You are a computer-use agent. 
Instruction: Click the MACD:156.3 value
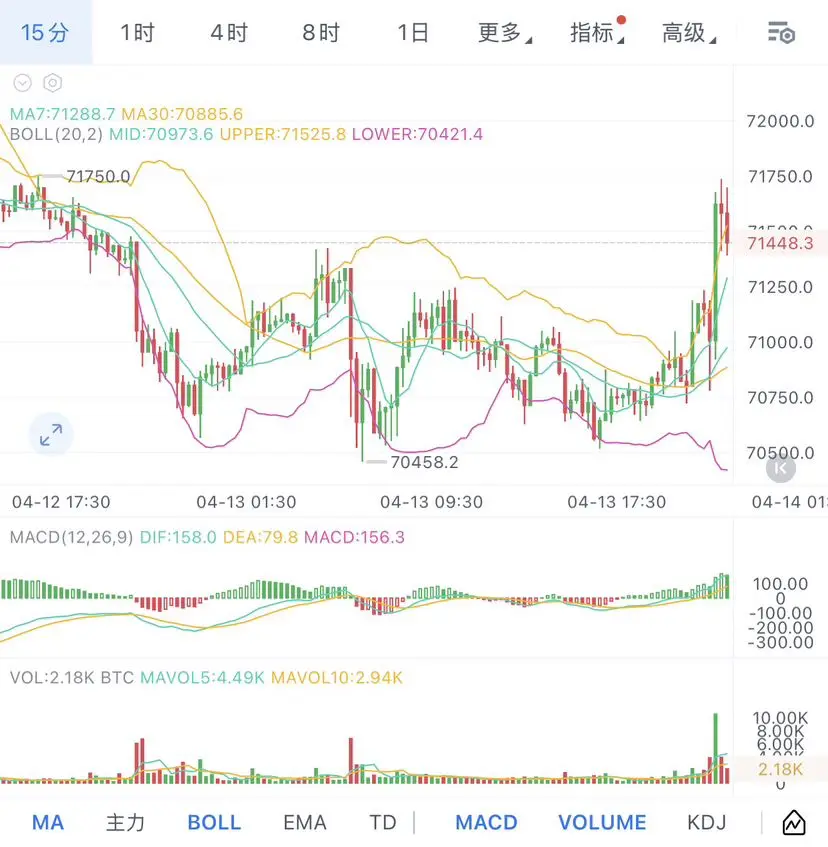pyautogui.click(x=354, y=537)
